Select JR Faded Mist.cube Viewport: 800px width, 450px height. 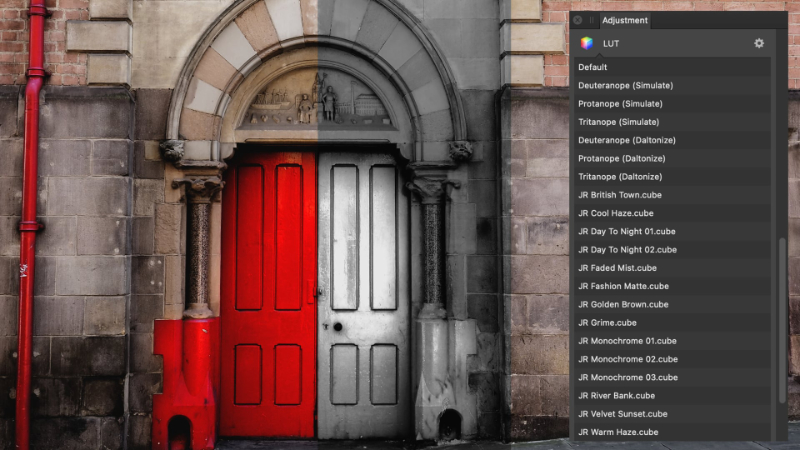672,268
